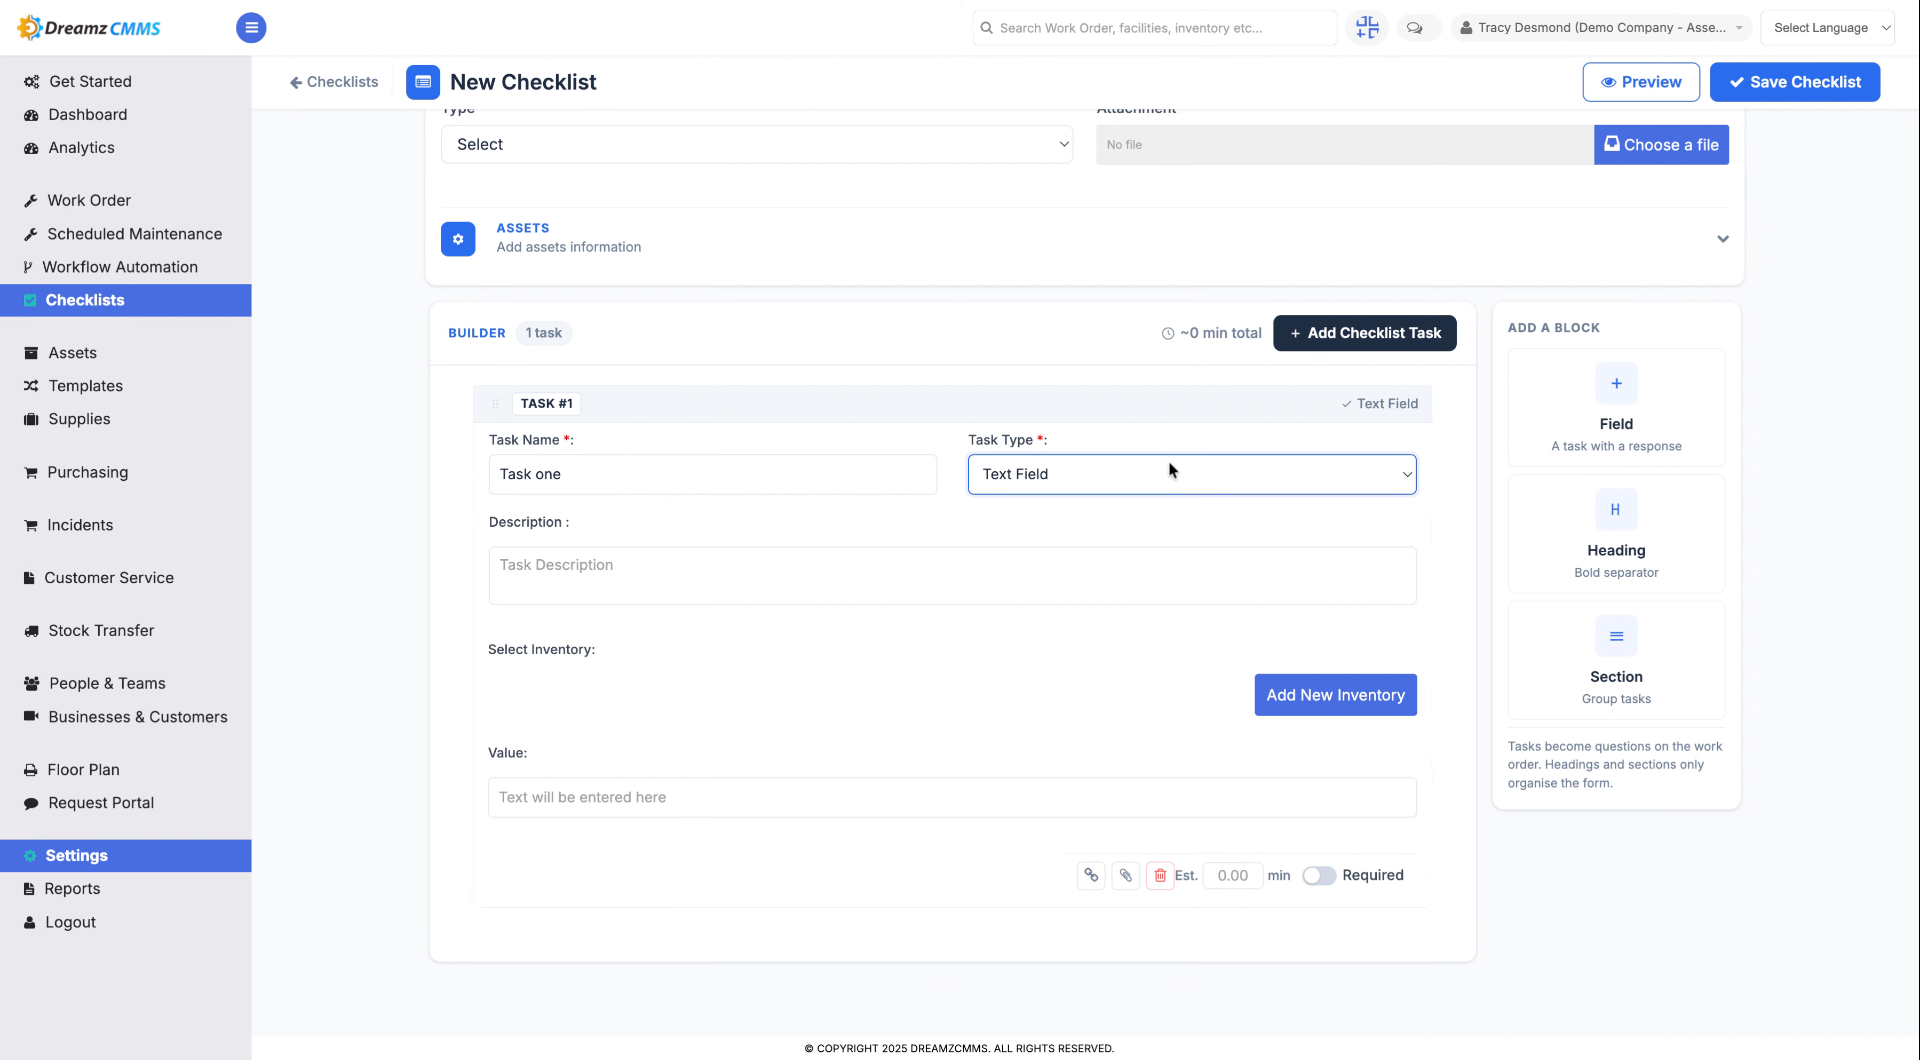Click the attachment paperclip icon
This screenshot has height=1060, width=1920.
pos(1126,876)
